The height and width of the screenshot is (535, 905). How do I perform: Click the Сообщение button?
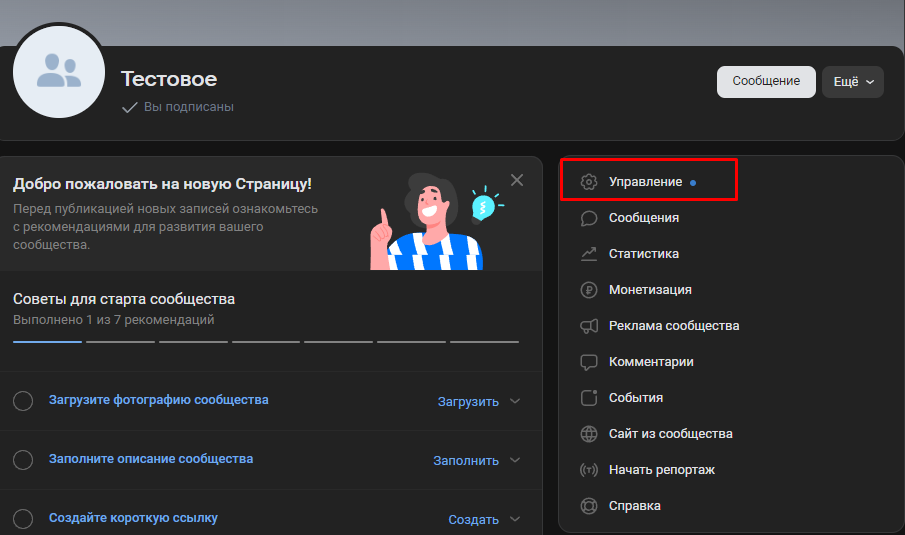click(766, 81)
